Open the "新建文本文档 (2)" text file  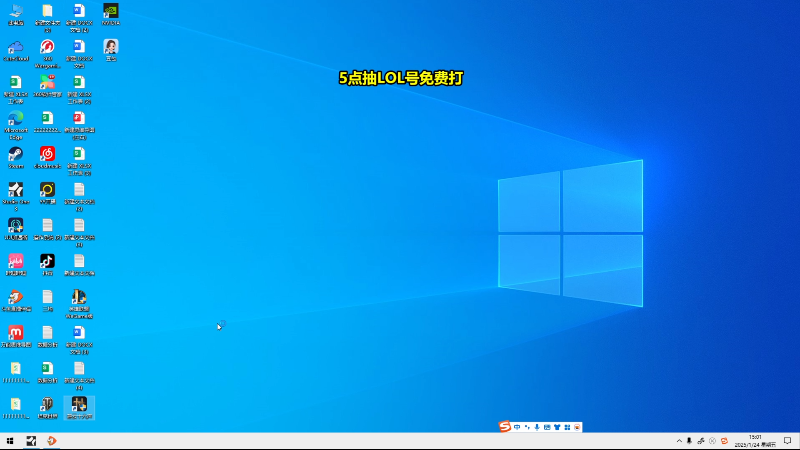click(x=79, y=196)
